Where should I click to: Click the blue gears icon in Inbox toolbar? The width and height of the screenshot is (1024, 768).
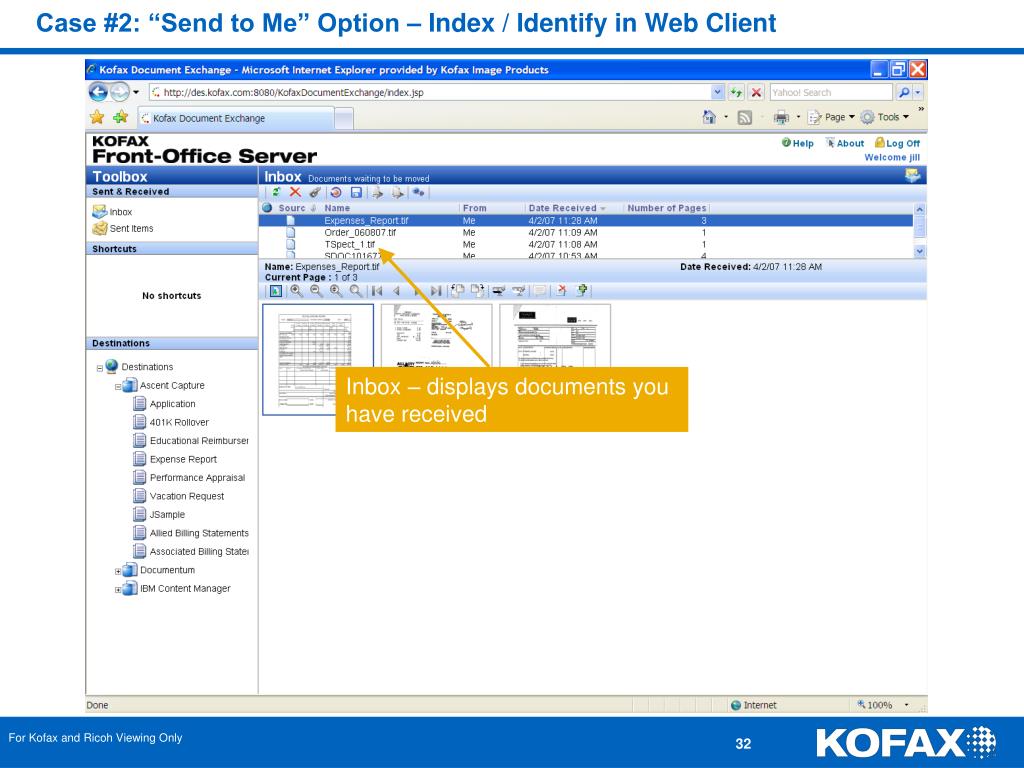[419, 193]
